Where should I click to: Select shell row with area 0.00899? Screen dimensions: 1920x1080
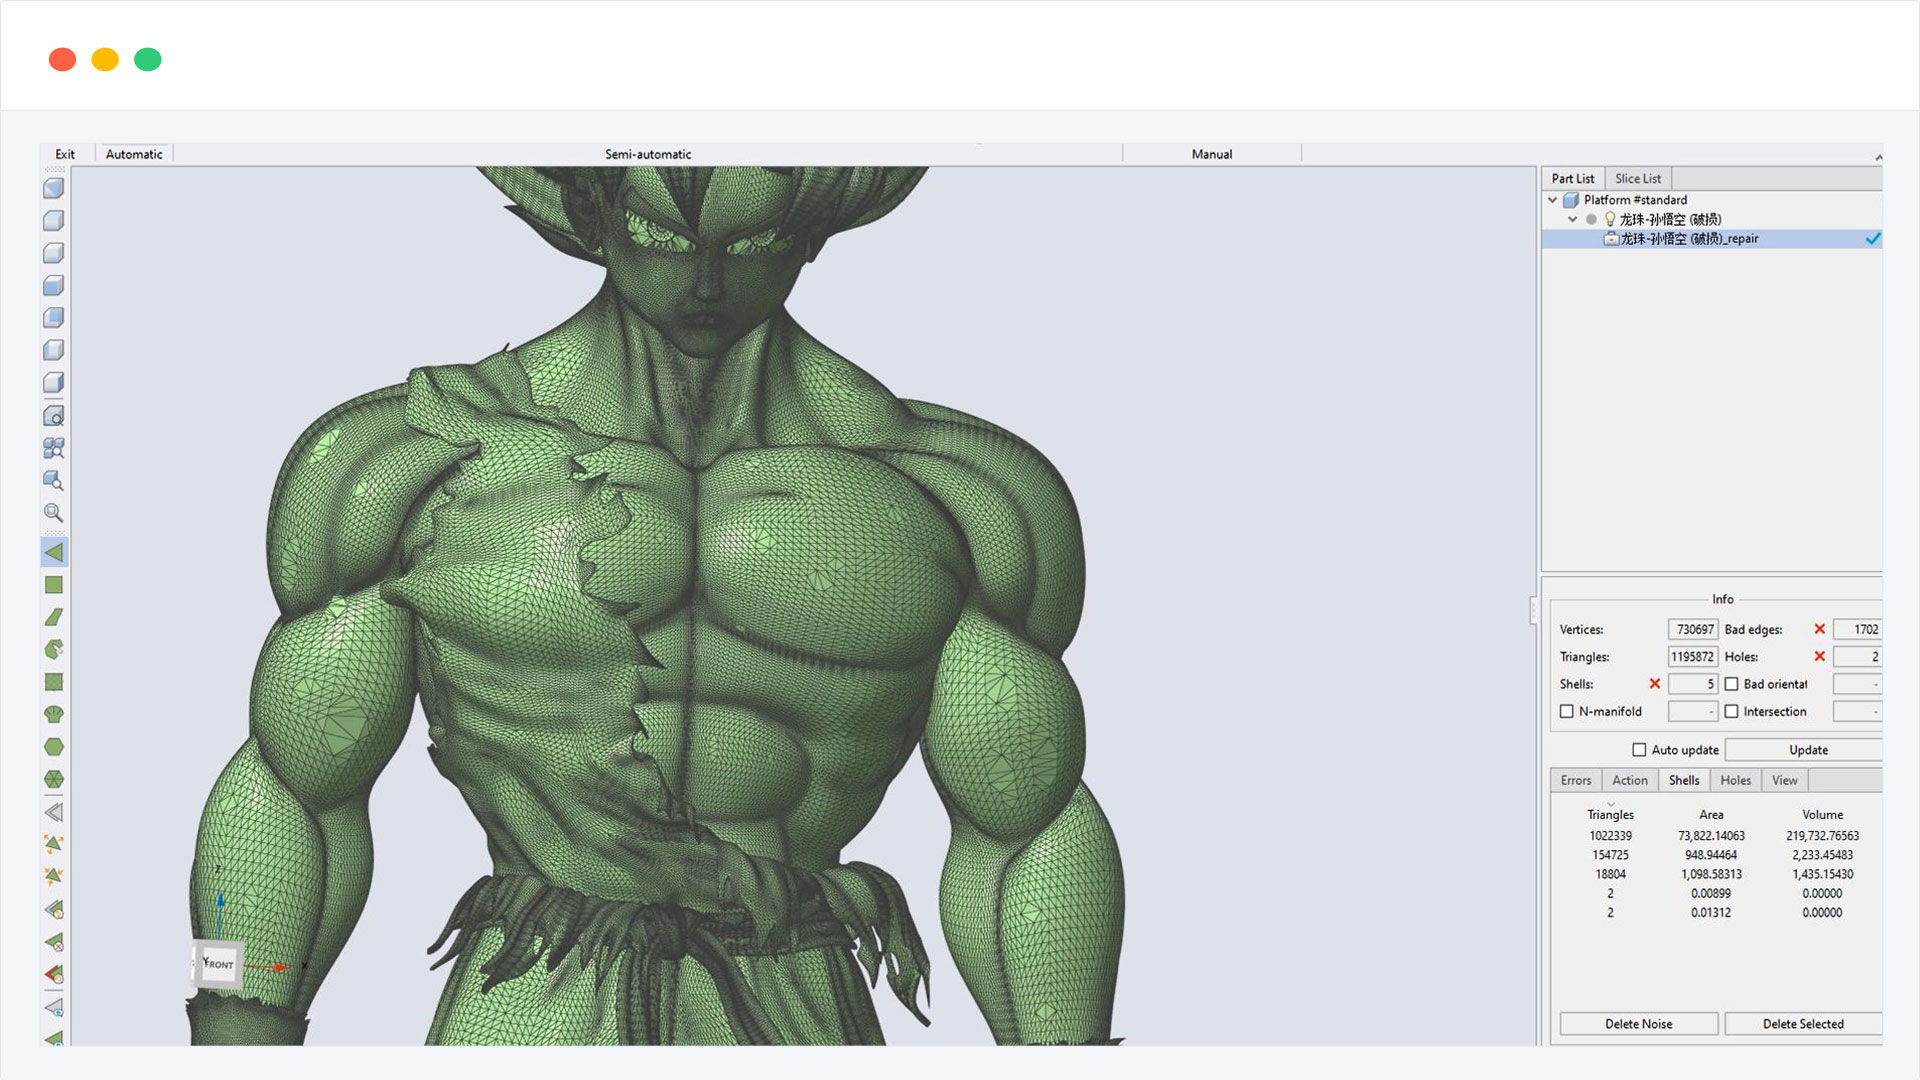point(1716,894)
